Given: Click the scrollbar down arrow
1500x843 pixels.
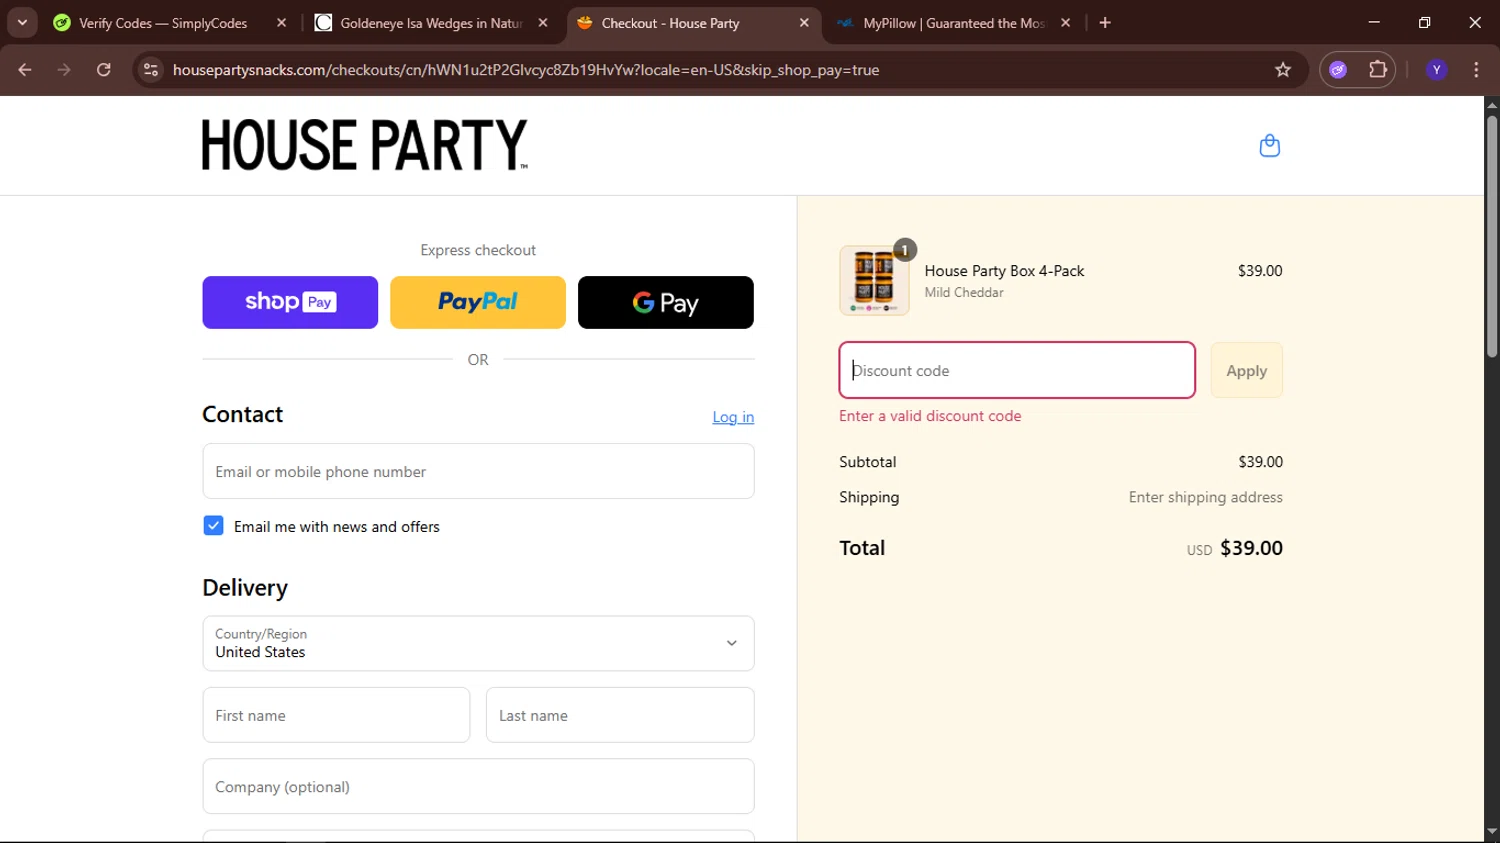Looking at the screenshot, I should [1492, 832].
